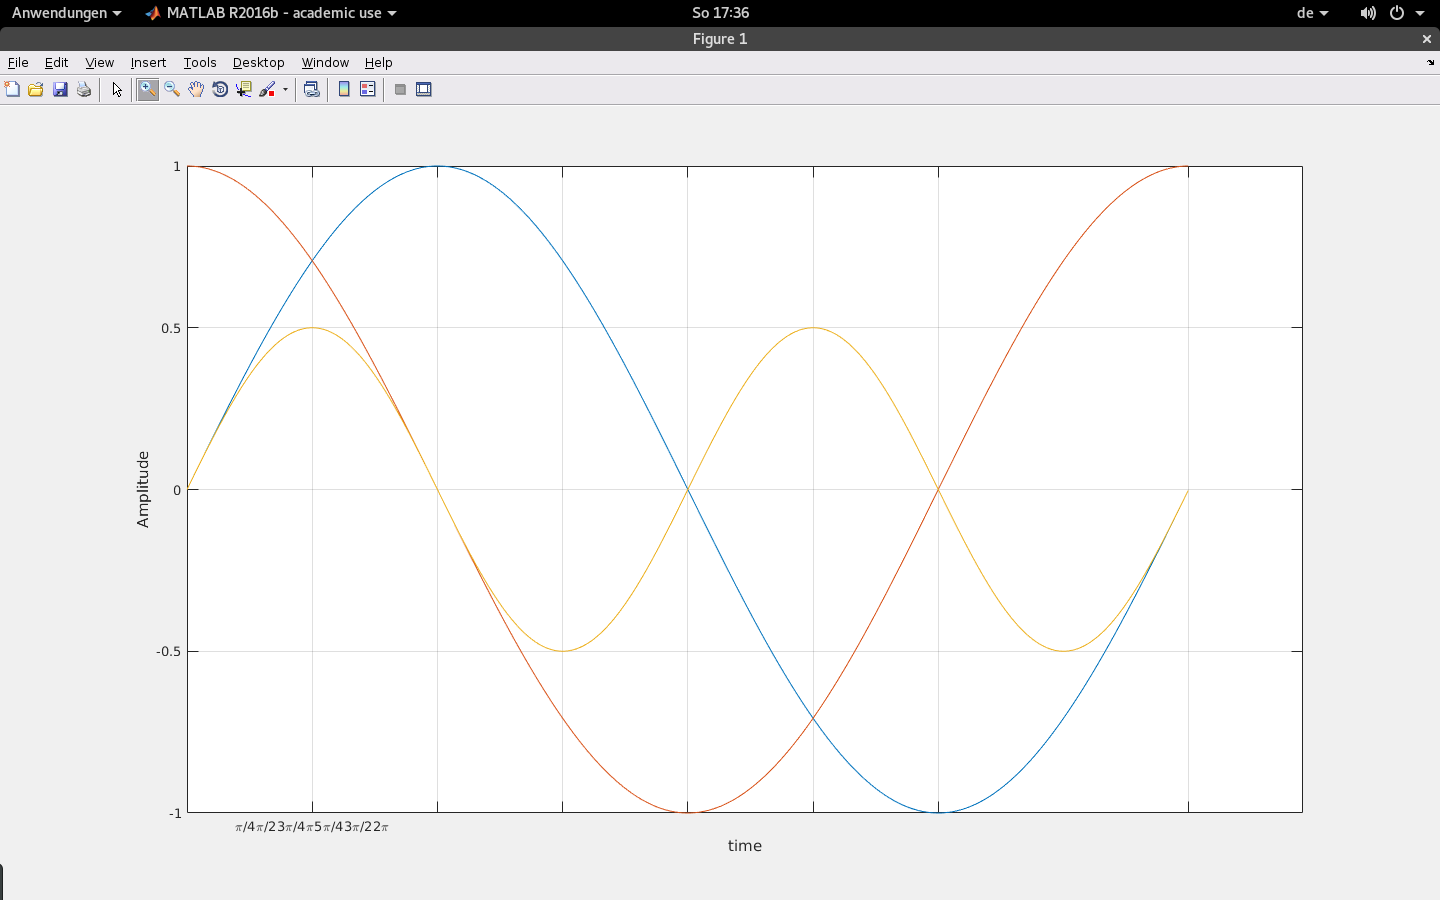The width and height of the screenshot is (1440, 900).
Task: Save the figure with the floppy icon
Action: point(60,89)
